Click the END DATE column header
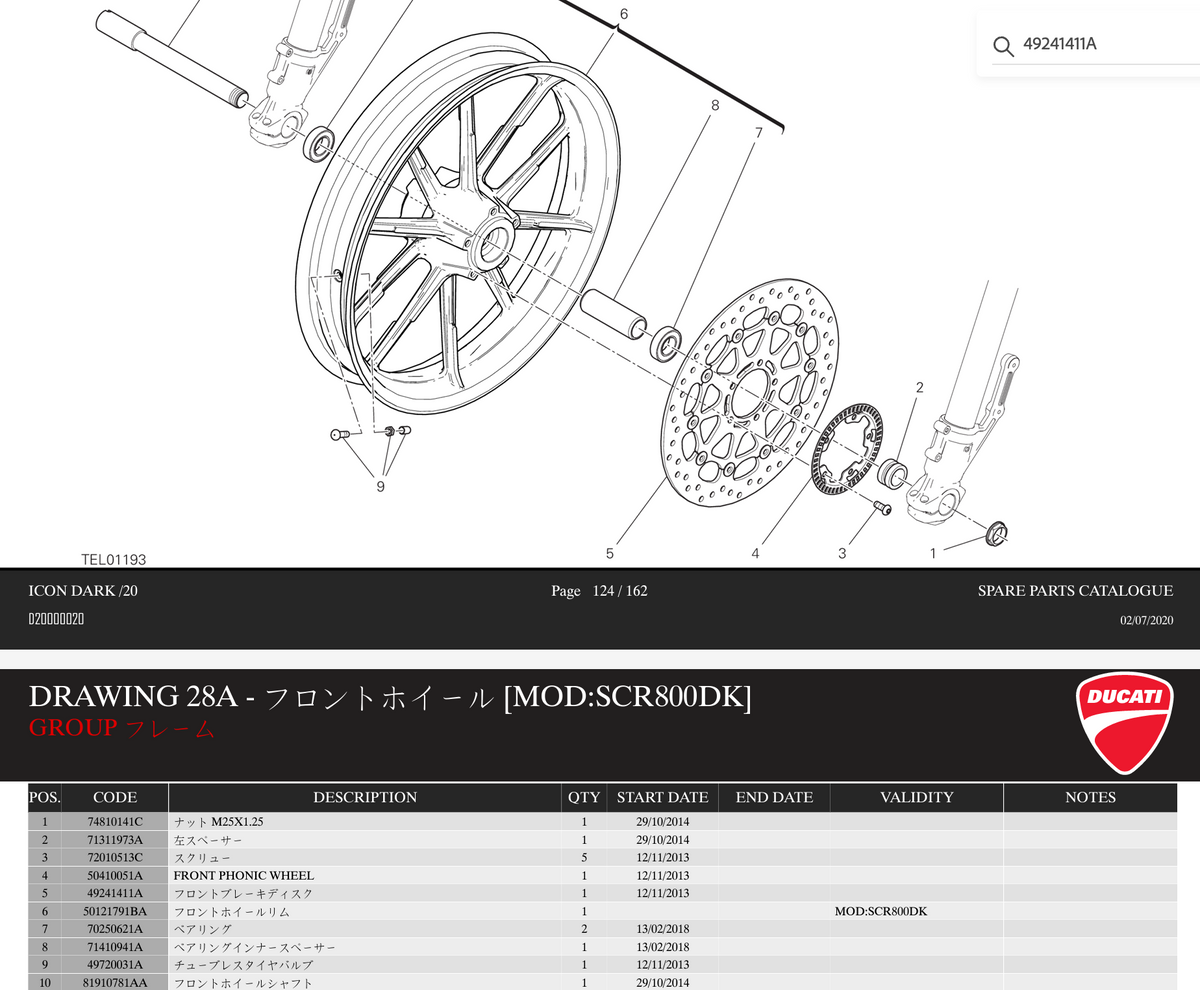This screenshot has height=990, width=1200. point(774,797)
